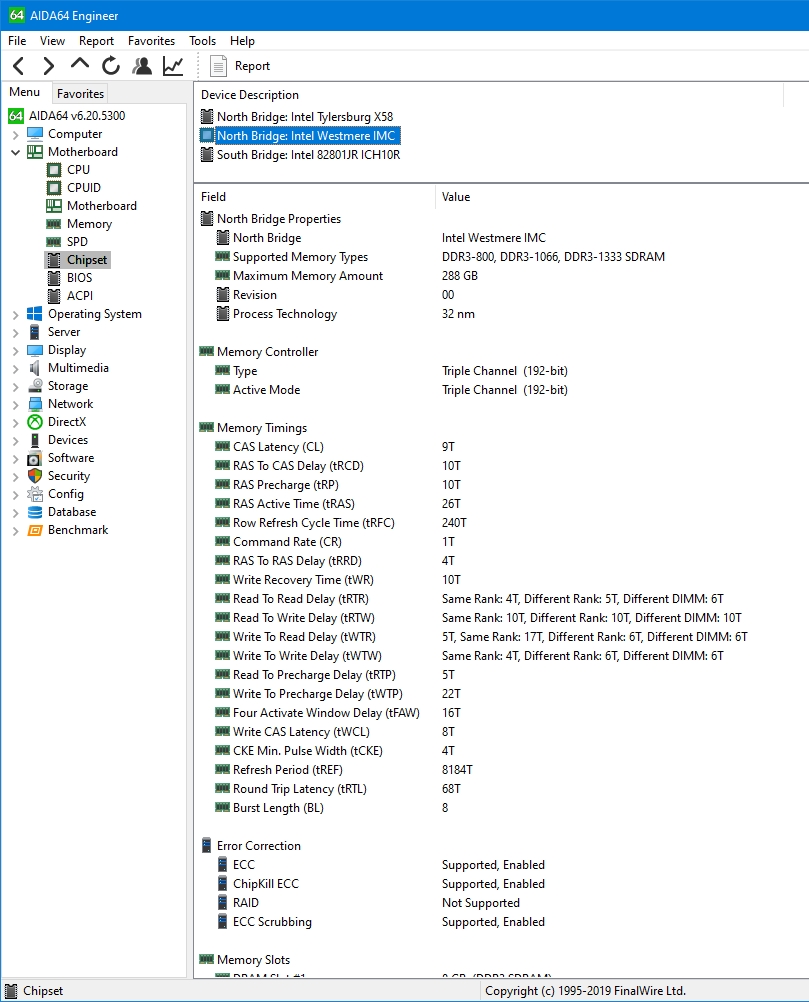Click the AIDA64 v6.20.5300 root icon
This screenshot has width=809, height=1002.
pos(16,116)
